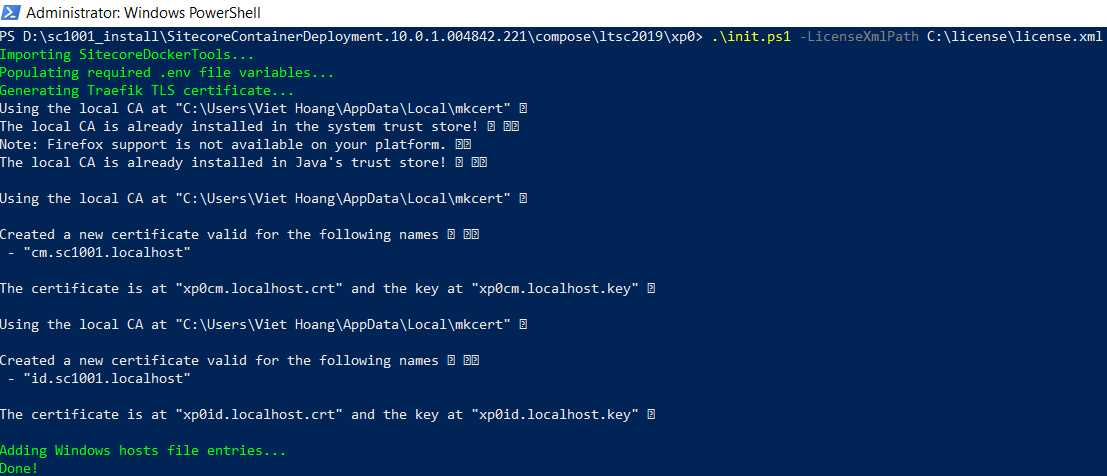Click the "Adding Windows hosts file entries..." line
Screen dimensions: 1107x476
pos(143,451)
